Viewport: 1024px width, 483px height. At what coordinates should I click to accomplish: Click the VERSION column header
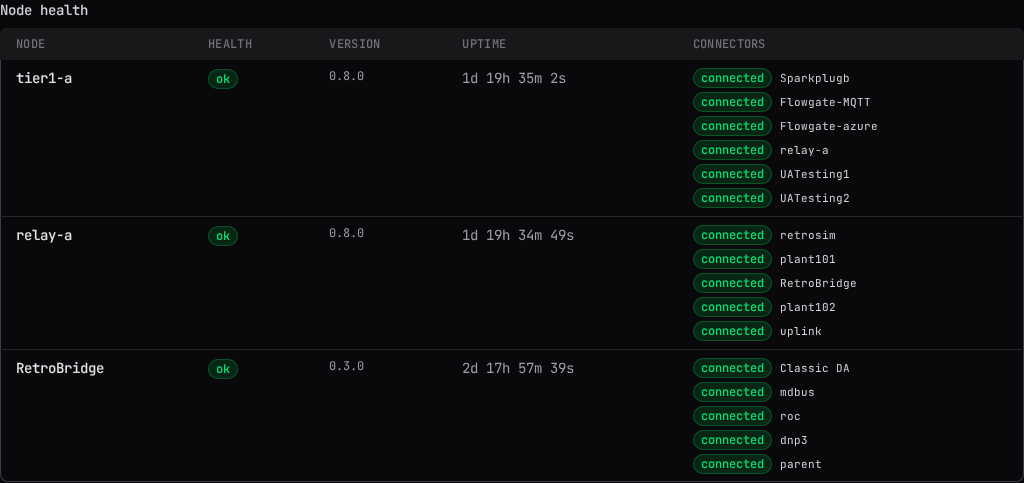coord(355,44)
